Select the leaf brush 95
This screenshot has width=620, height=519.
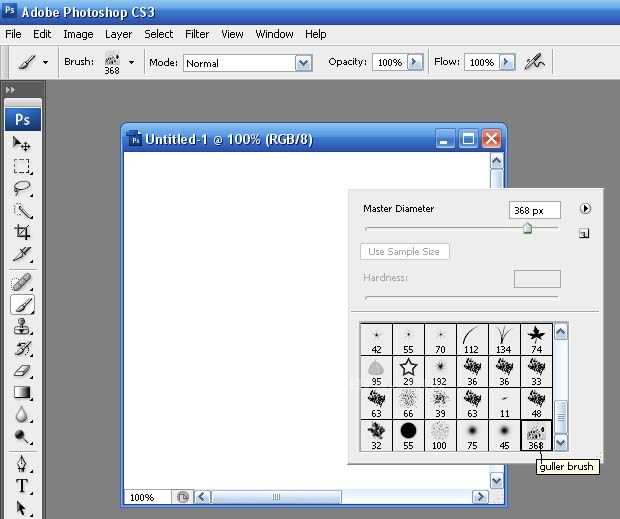point(376,372)
